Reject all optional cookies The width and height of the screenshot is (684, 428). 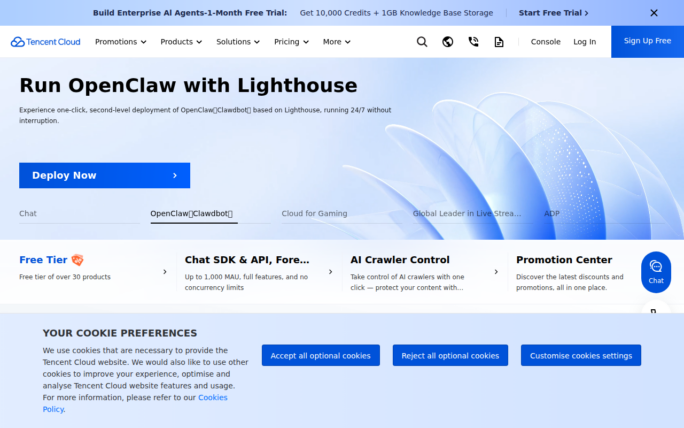450,355
